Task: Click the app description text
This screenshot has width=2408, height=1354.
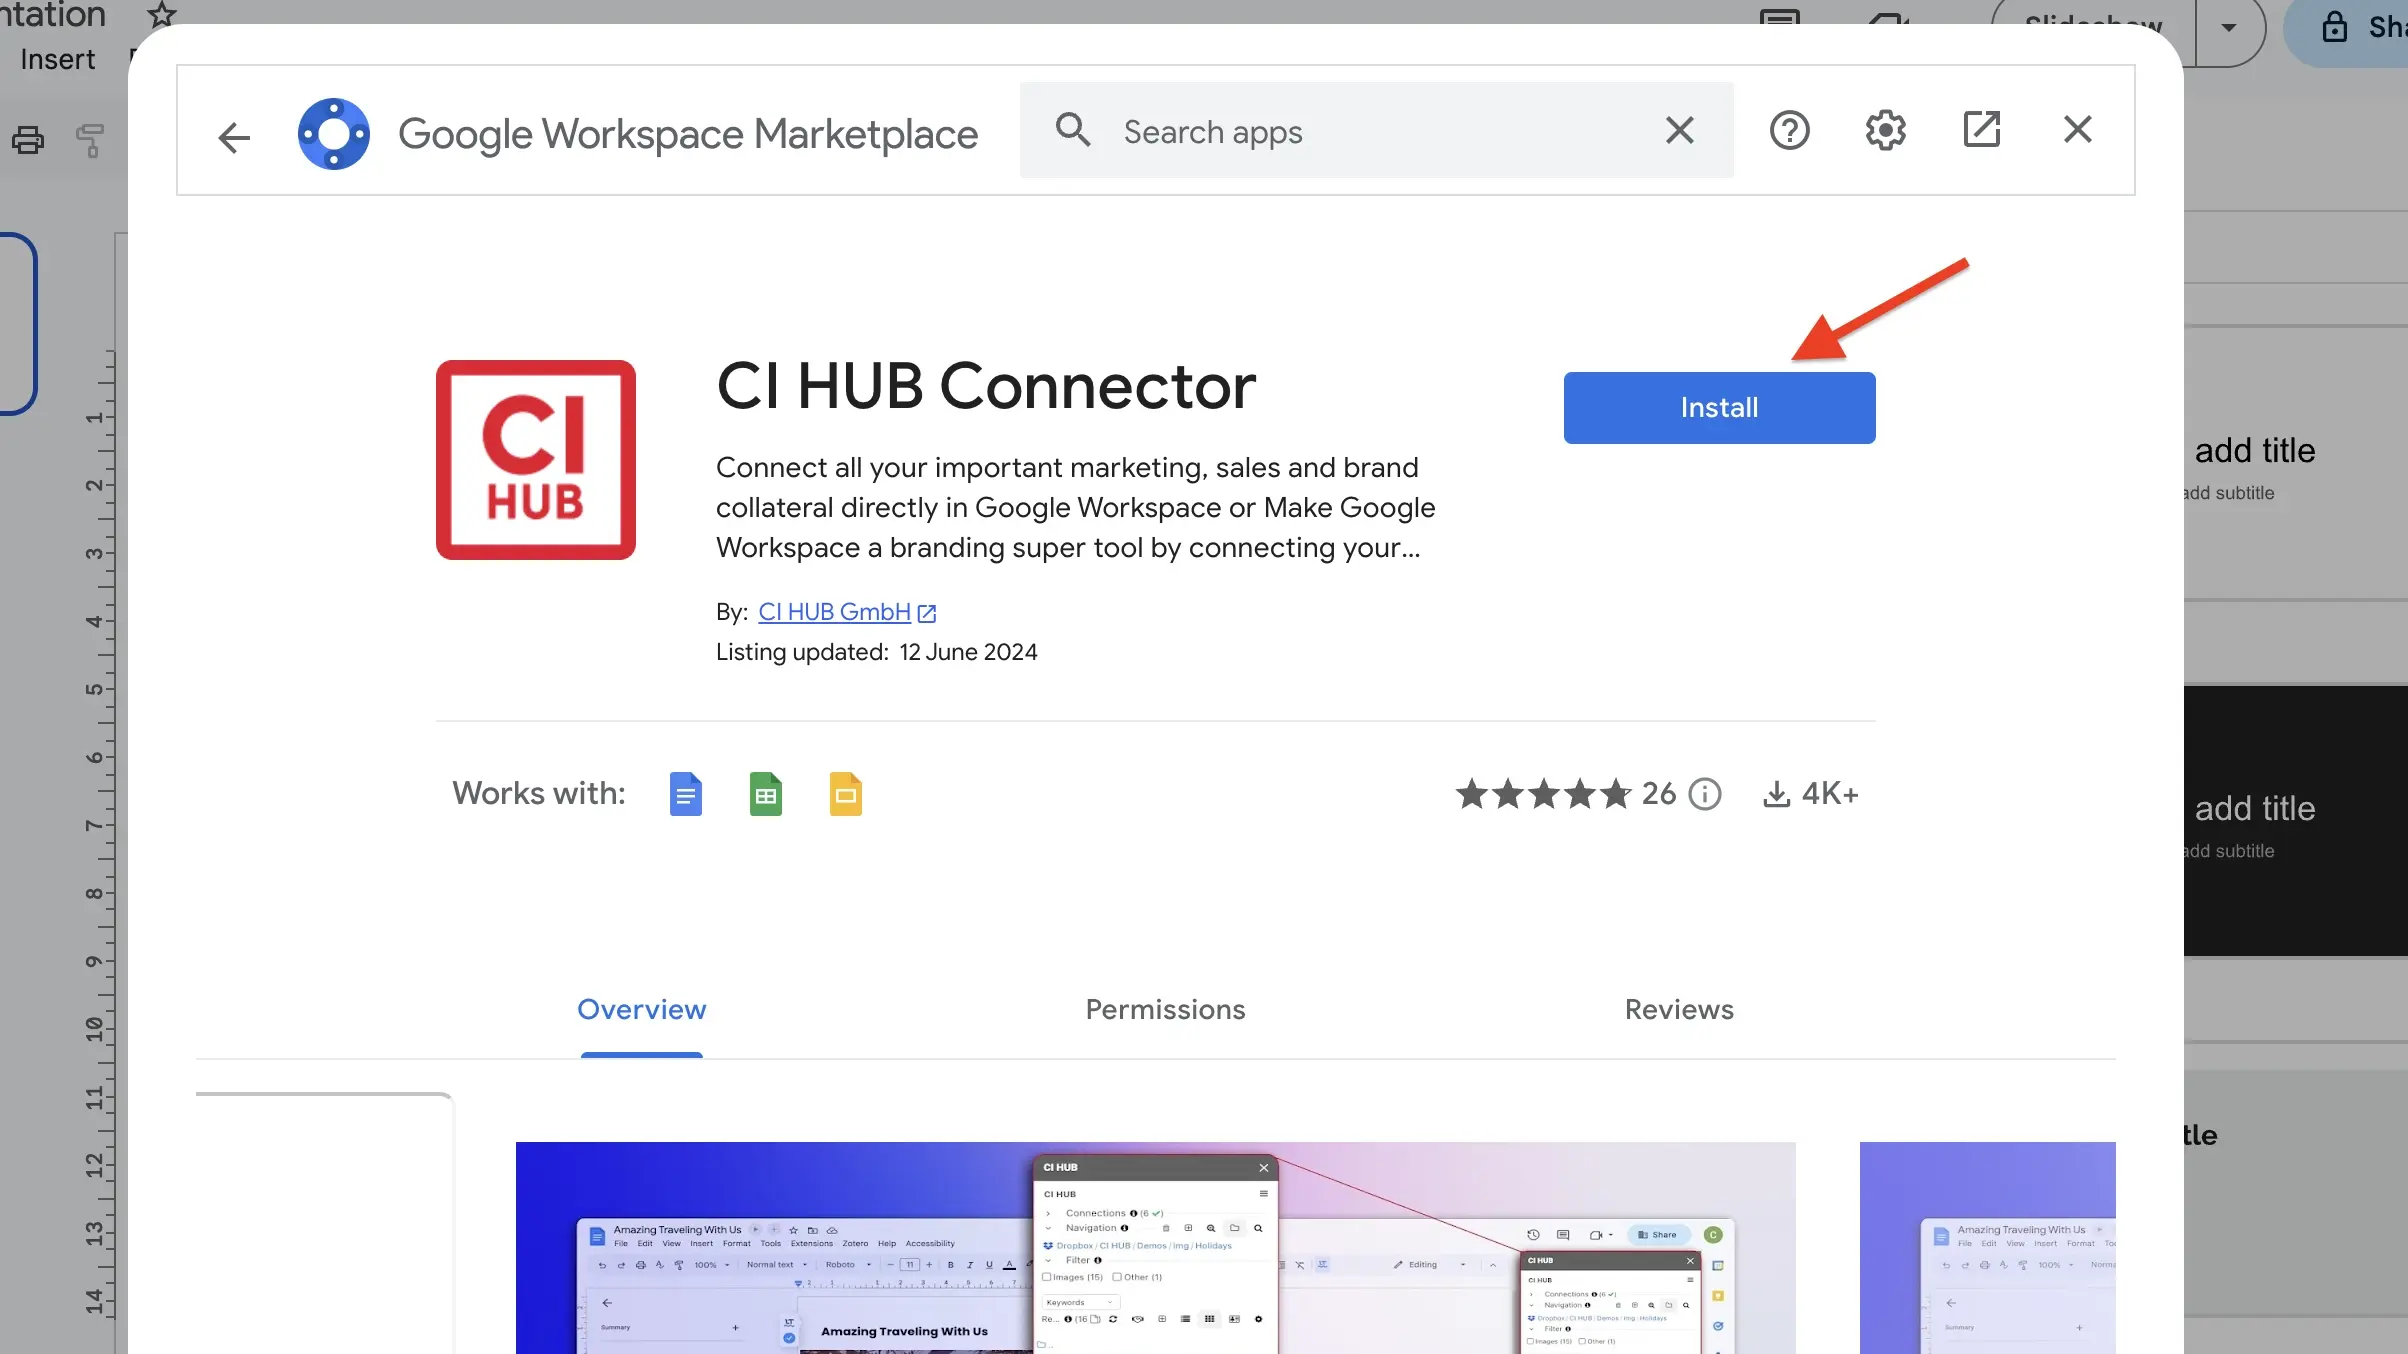Action: point(1076,508)
